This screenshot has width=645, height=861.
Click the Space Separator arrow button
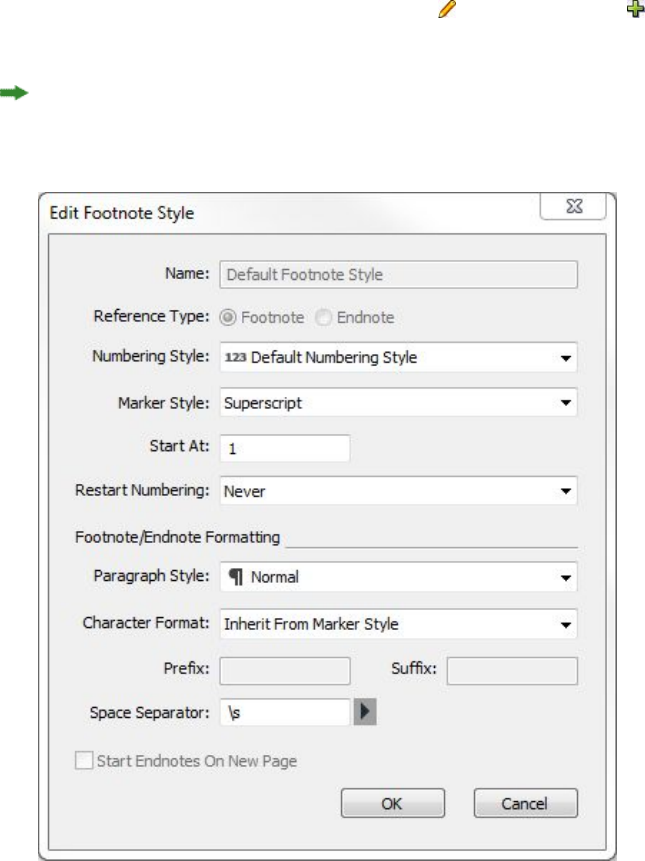click(x=365, y=712)
